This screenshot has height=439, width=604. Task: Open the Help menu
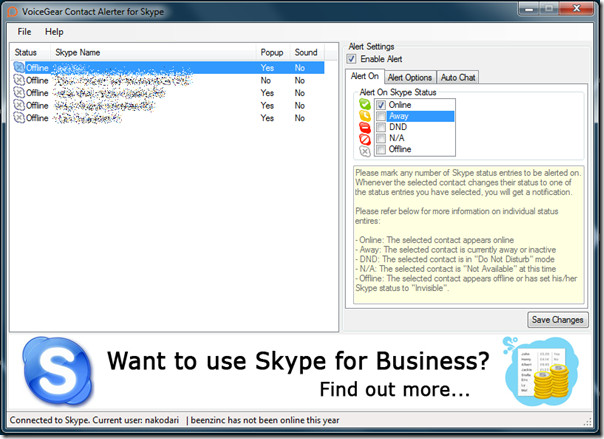[x=54, y=32]
